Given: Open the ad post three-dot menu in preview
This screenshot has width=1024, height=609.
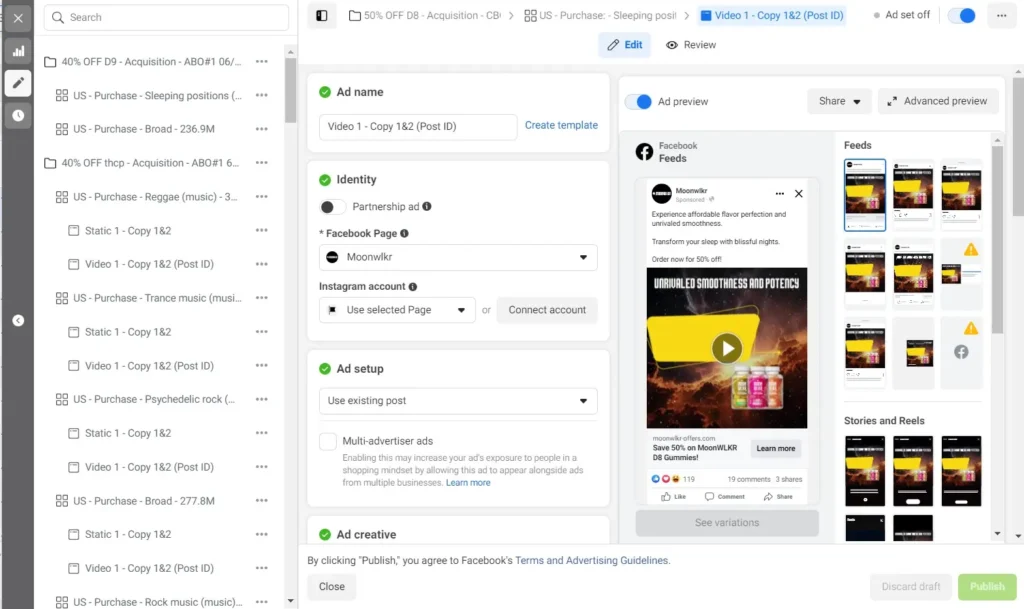Looking at the screenshot, I should pos(780,194).
